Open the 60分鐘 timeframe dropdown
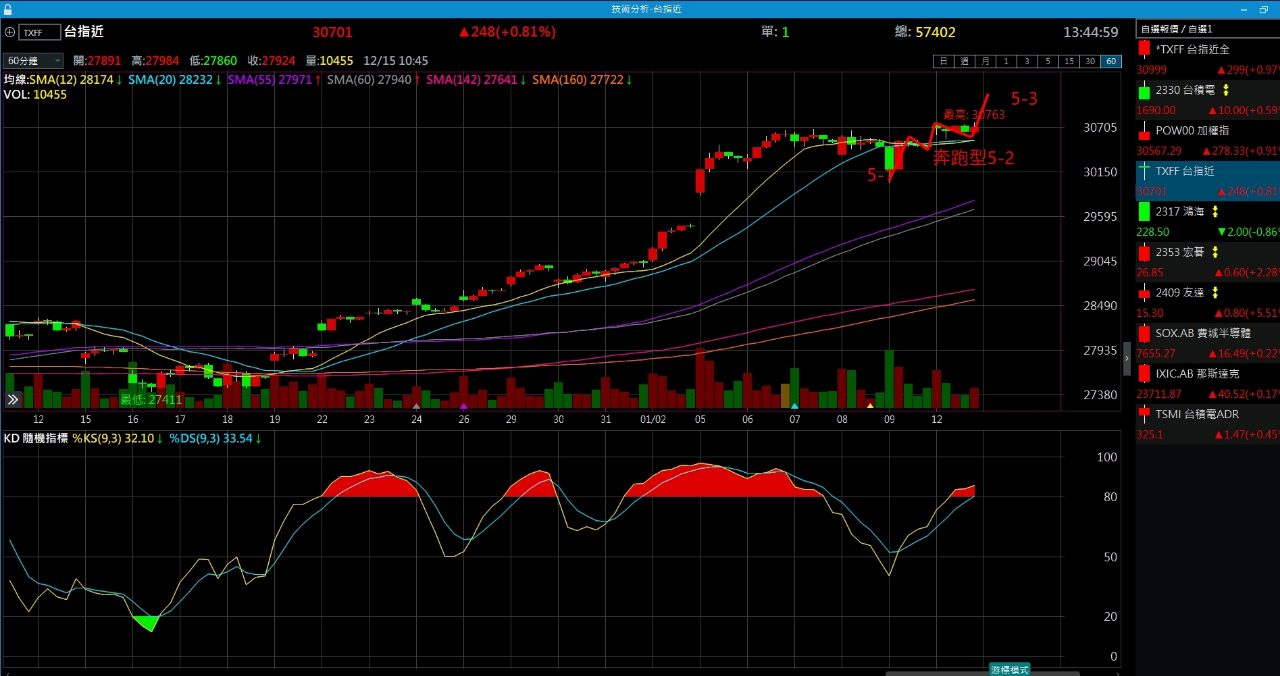Screen dimensions: 1280x676 click(33, 61)
